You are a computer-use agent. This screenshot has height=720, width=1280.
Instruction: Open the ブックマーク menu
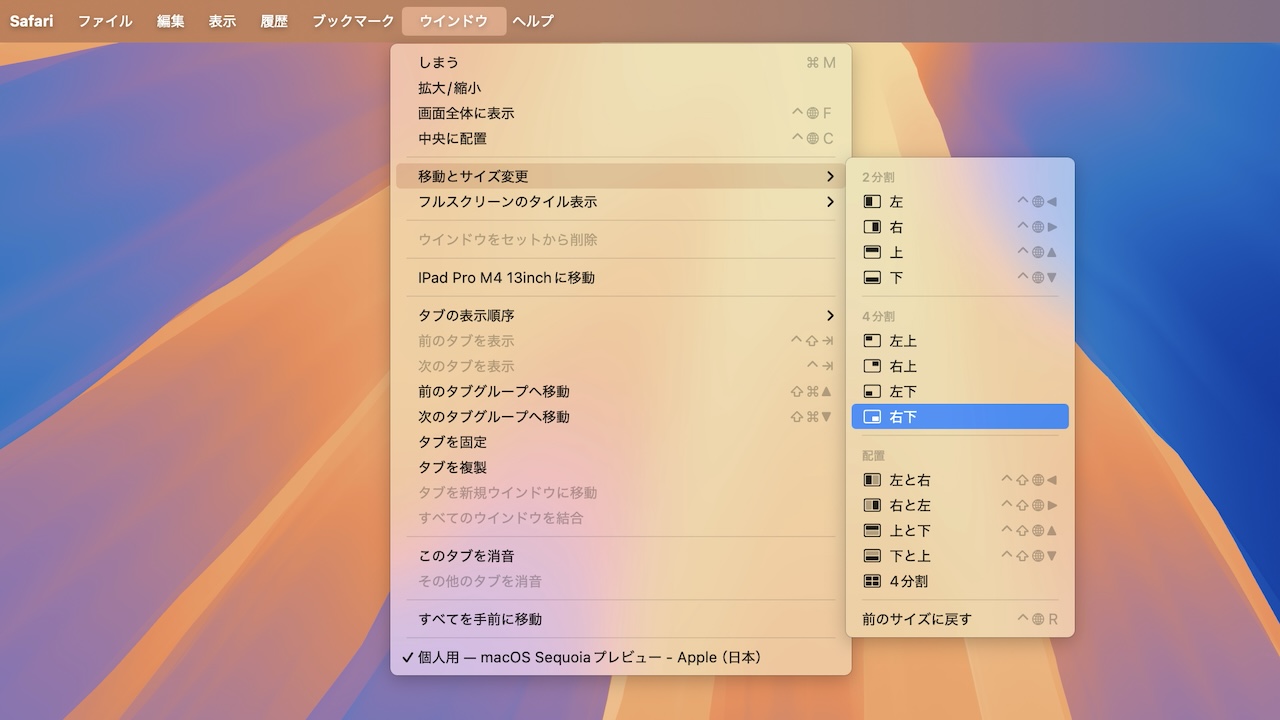(353, 21)
